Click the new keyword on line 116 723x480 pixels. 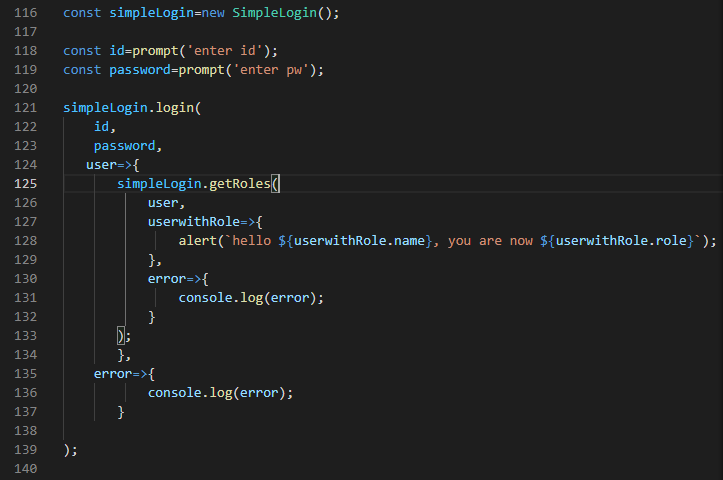click(213, 13)
